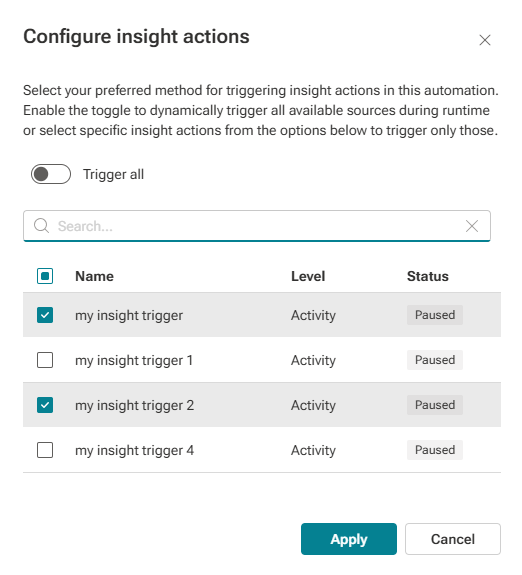Click Paused badge of my insight trigger
Image resolution: width=522 pixels, height=575 pixels.
tap(435, 315)
